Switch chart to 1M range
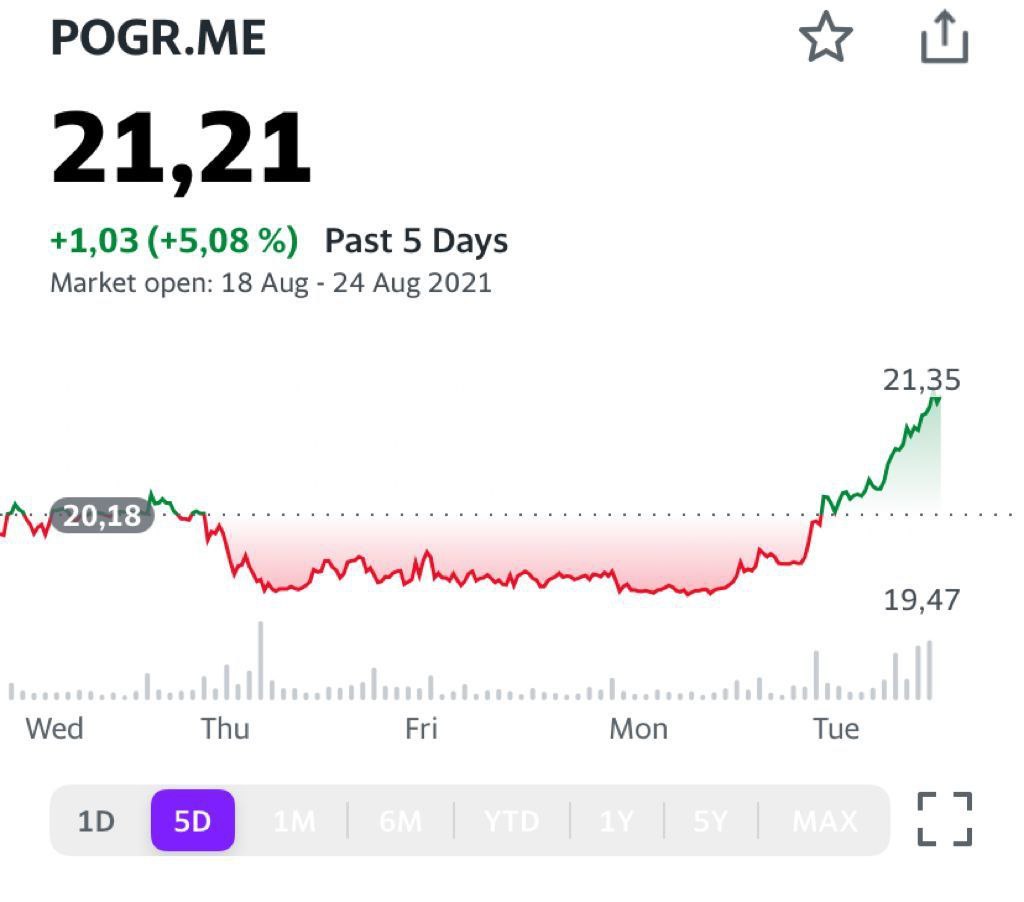Screen dimensions: 1024x902 tap(295, 822)
